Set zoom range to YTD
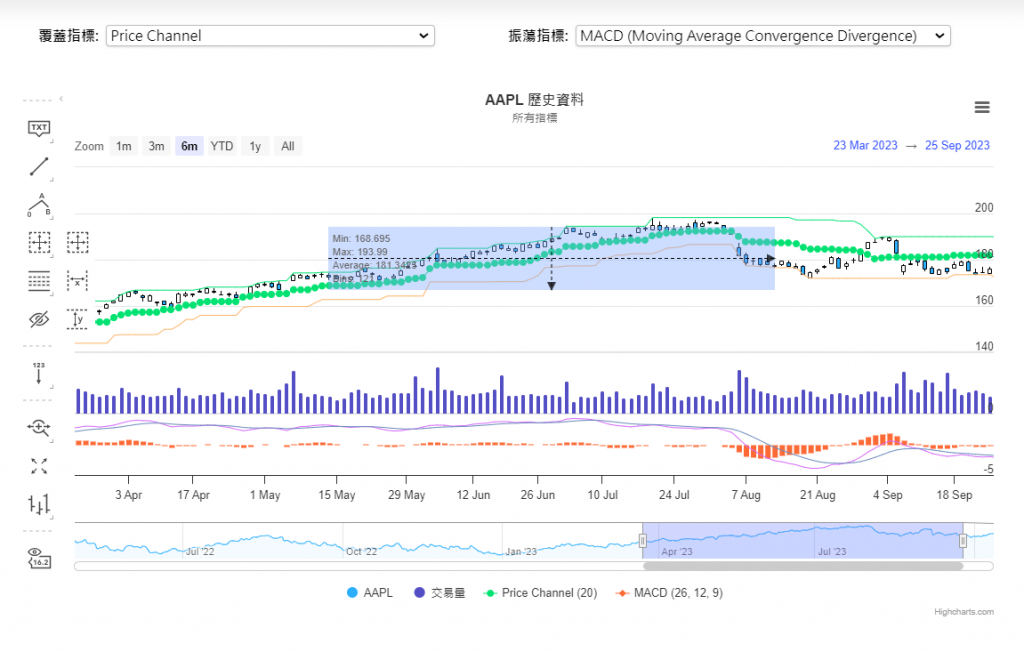Screen dimensions: 1024x652 pyautogui.click(x=222, y=146)
